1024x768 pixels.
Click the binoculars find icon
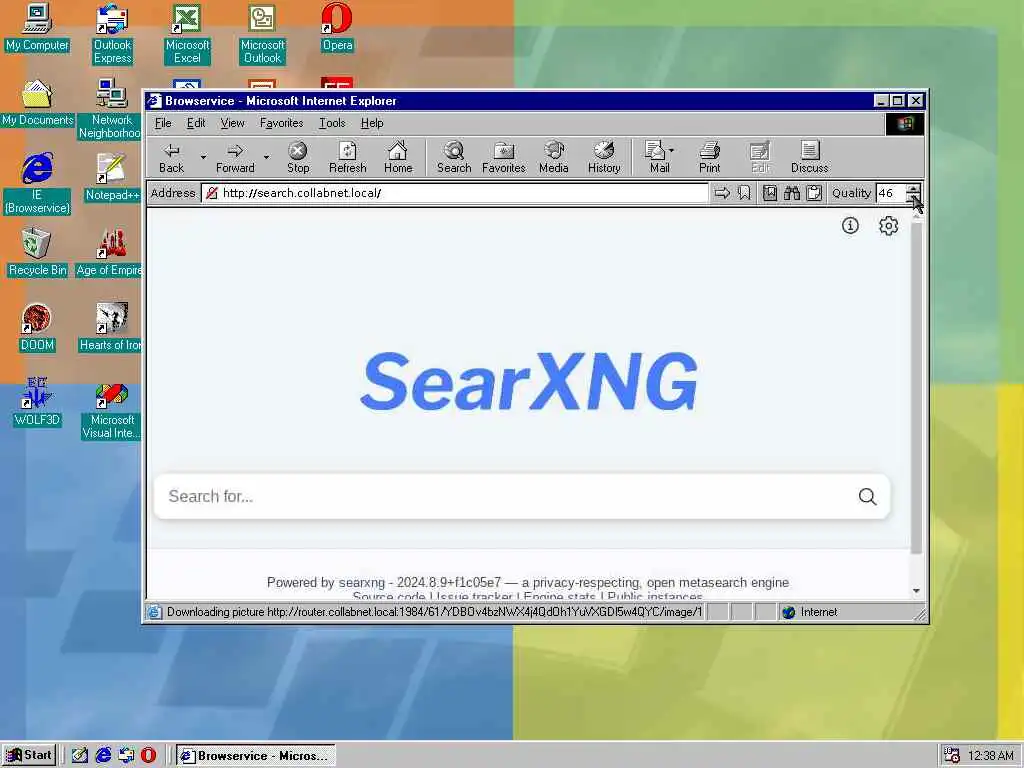tap(792, 193)
